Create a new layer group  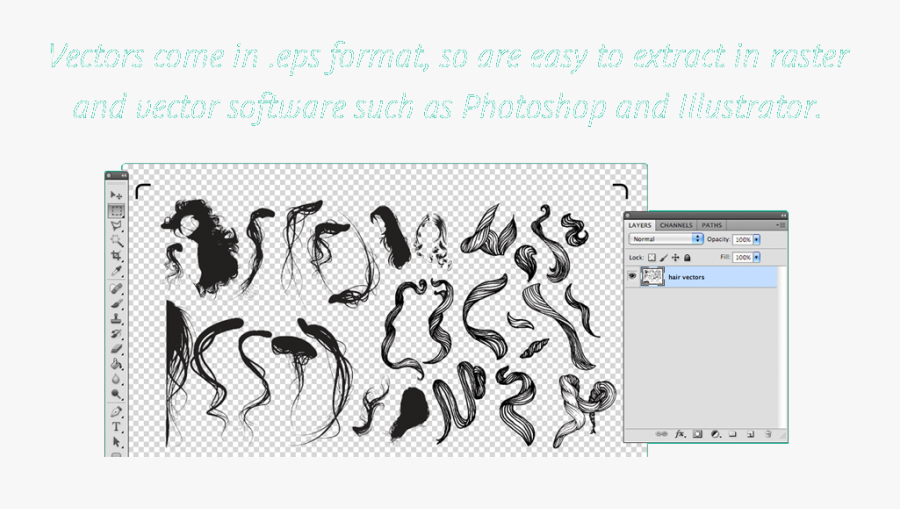(733, 434)
